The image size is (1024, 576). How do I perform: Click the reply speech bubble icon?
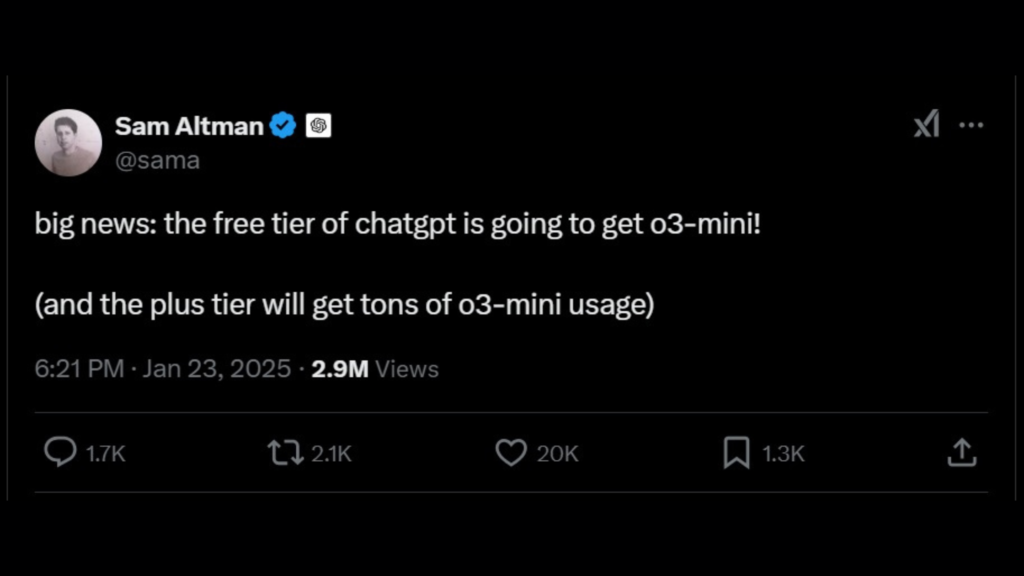point(60,452)
